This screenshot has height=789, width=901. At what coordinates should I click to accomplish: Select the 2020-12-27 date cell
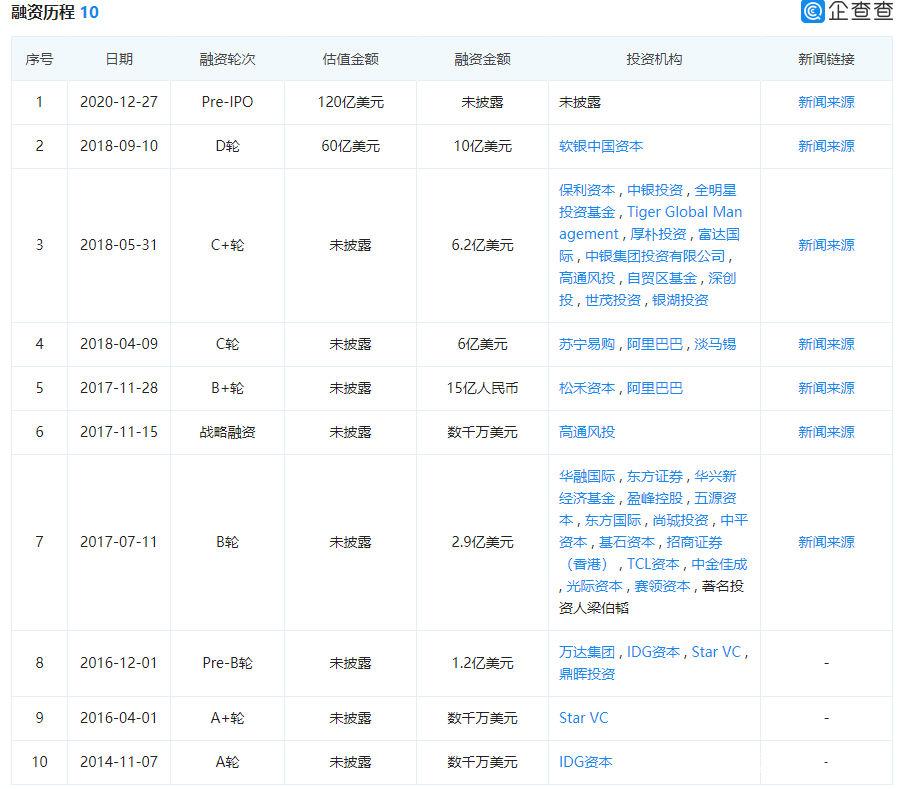click(118, 102)
